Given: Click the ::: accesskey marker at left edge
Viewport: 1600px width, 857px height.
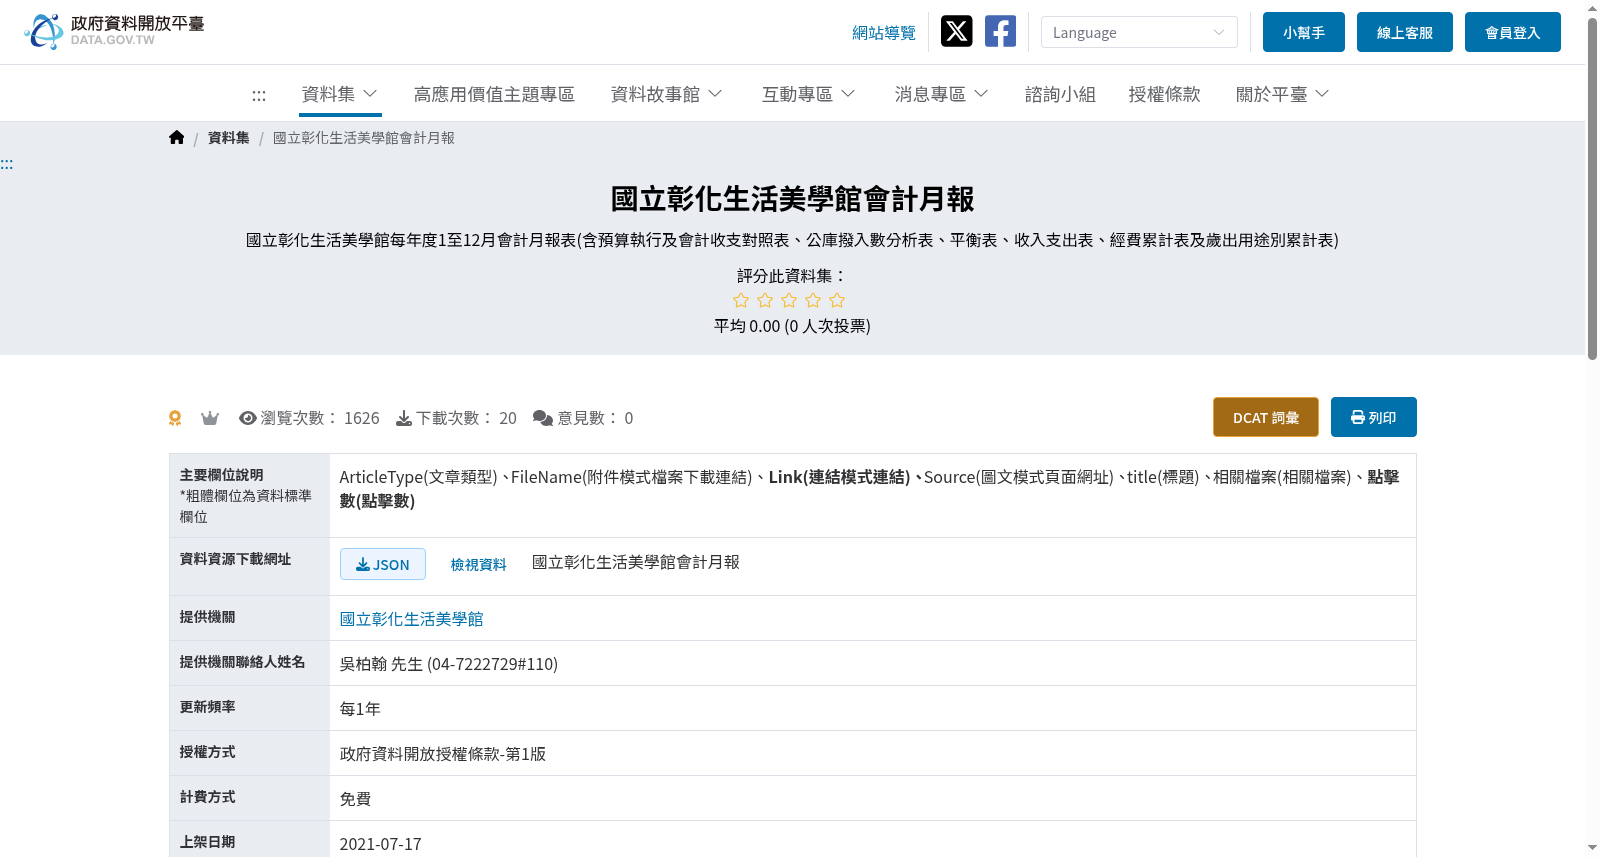Looking at the screenshot, I should tap(7, 164).
